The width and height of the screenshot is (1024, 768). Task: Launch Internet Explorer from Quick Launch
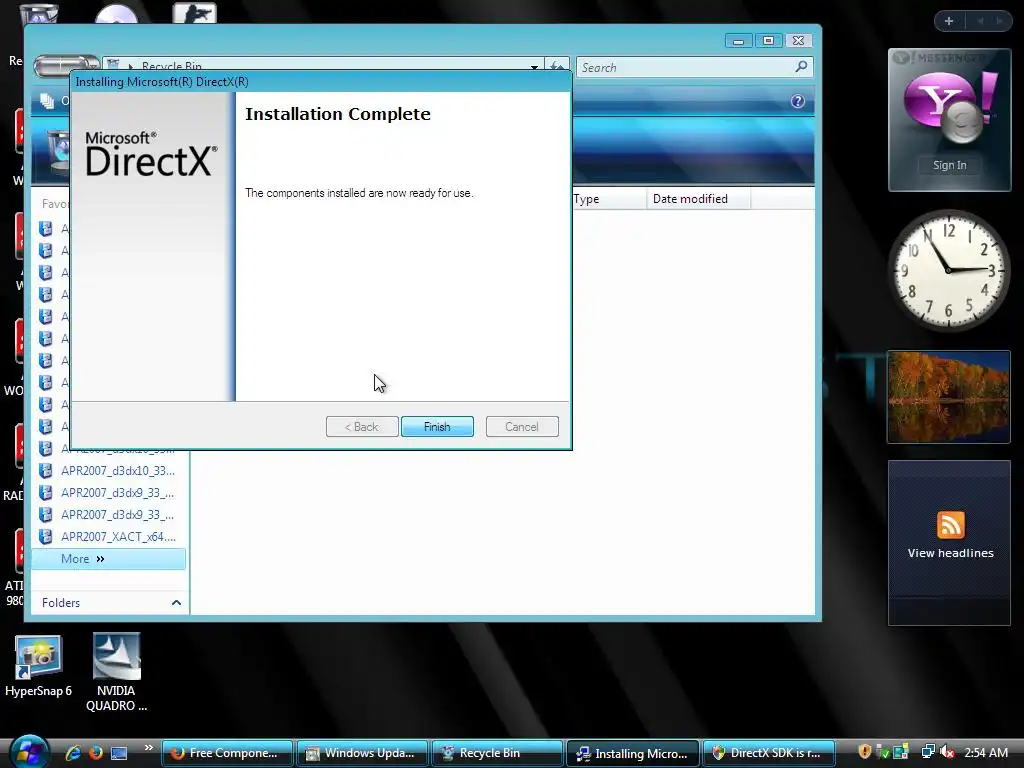73,753
